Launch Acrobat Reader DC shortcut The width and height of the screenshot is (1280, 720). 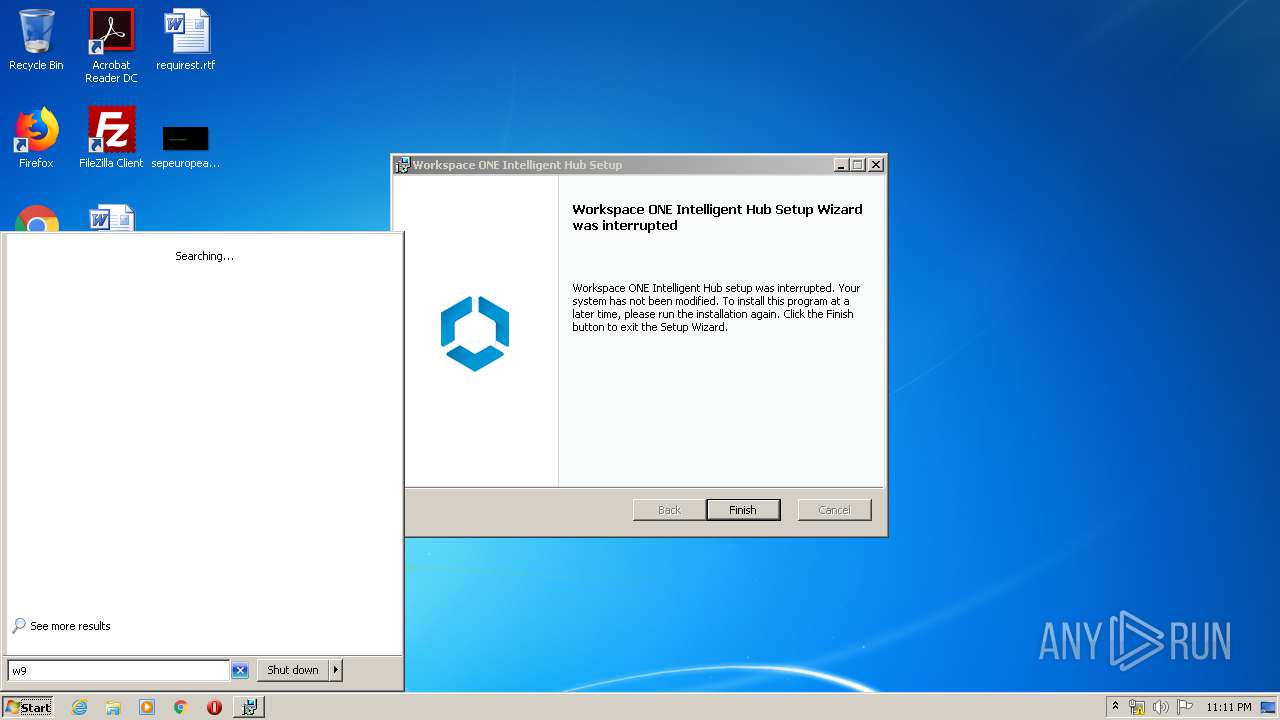pyautogui.click(x=111, y=45)
